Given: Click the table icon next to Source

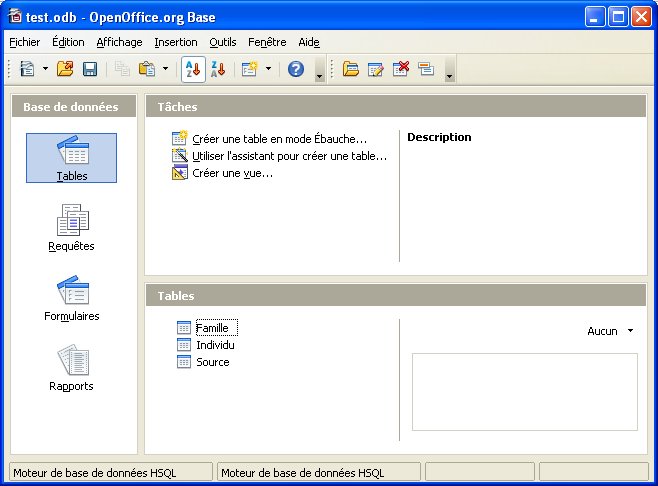Looking at the screenshot, I should coord(184,362).
